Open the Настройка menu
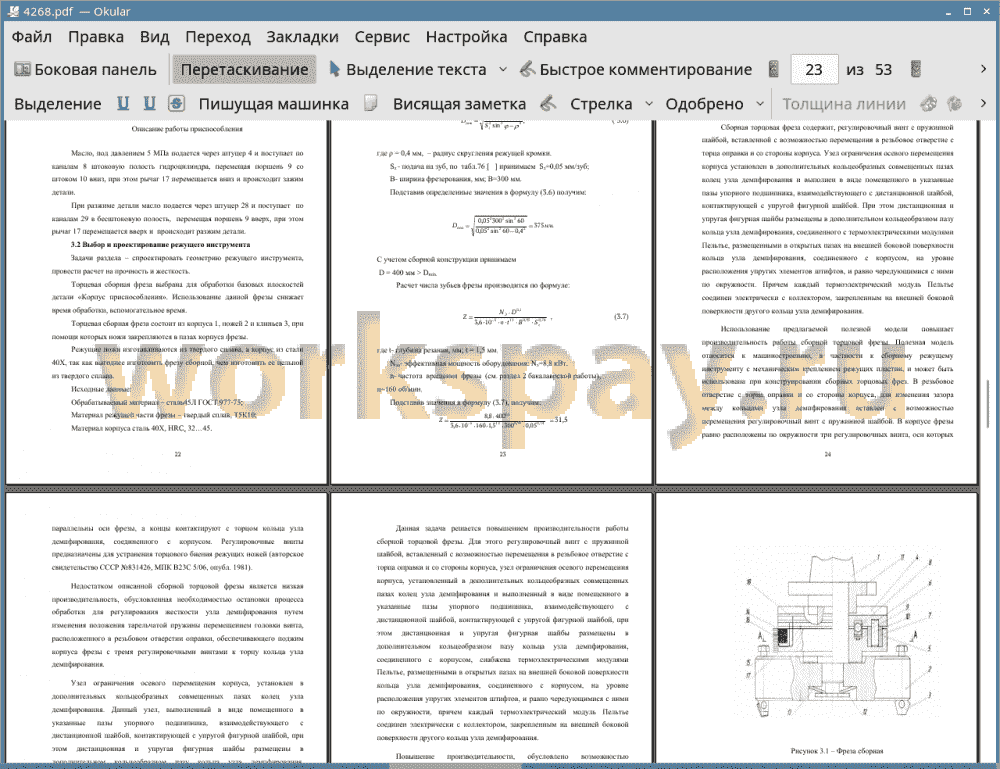This screenshot has width=1000, height=769. click(x=466, y=37)
